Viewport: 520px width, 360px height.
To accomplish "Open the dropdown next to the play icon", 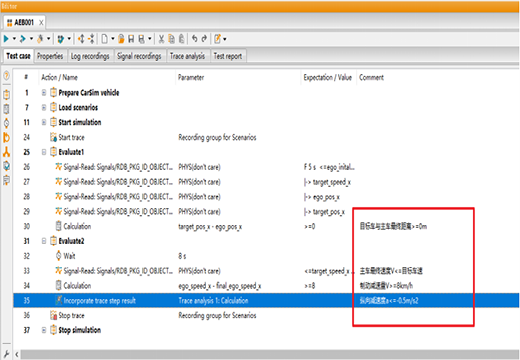I will coord(14,39).
